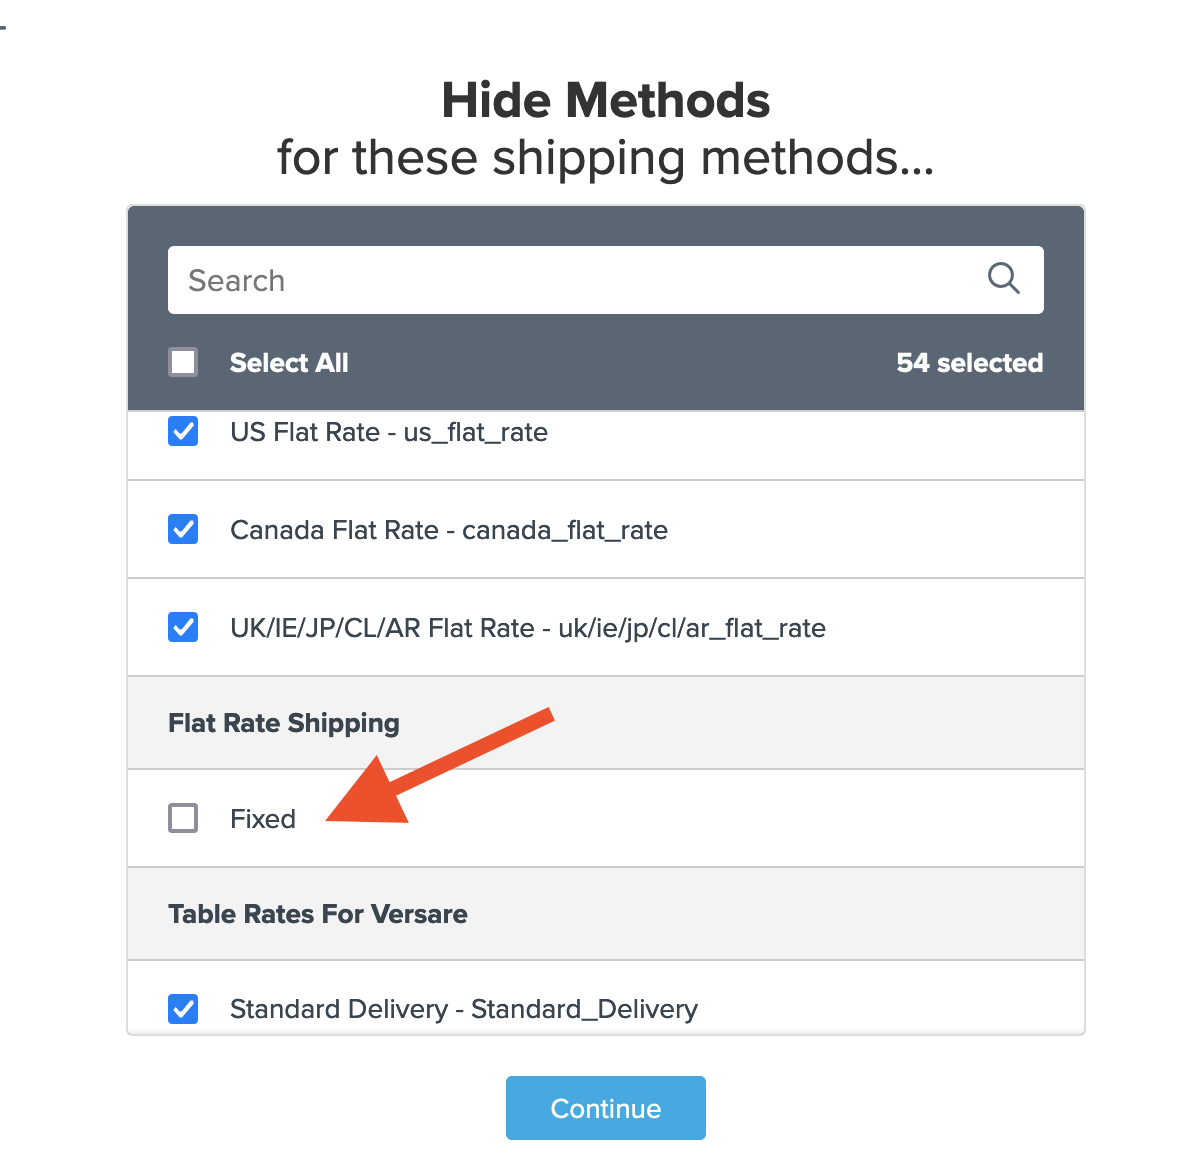Click the 54 selected counter
This screenshot has height=1176, width=1198.
tap(969, 363)
